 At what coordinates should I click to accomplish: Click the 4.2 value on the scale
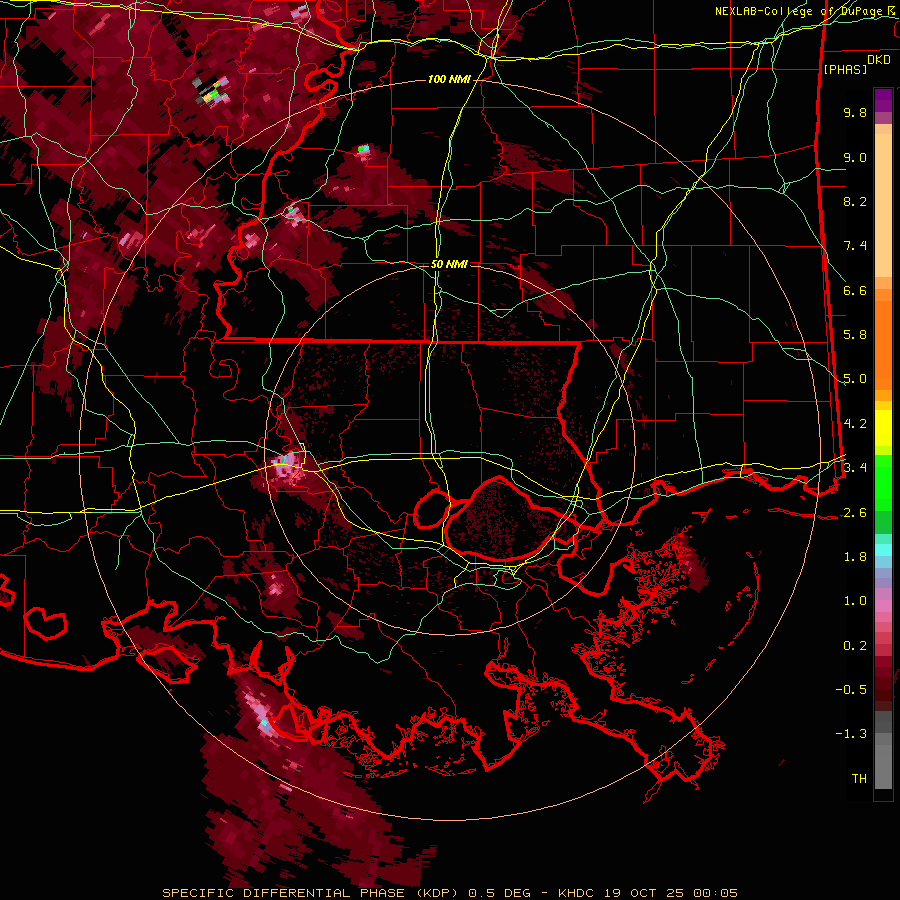[855, 424]
